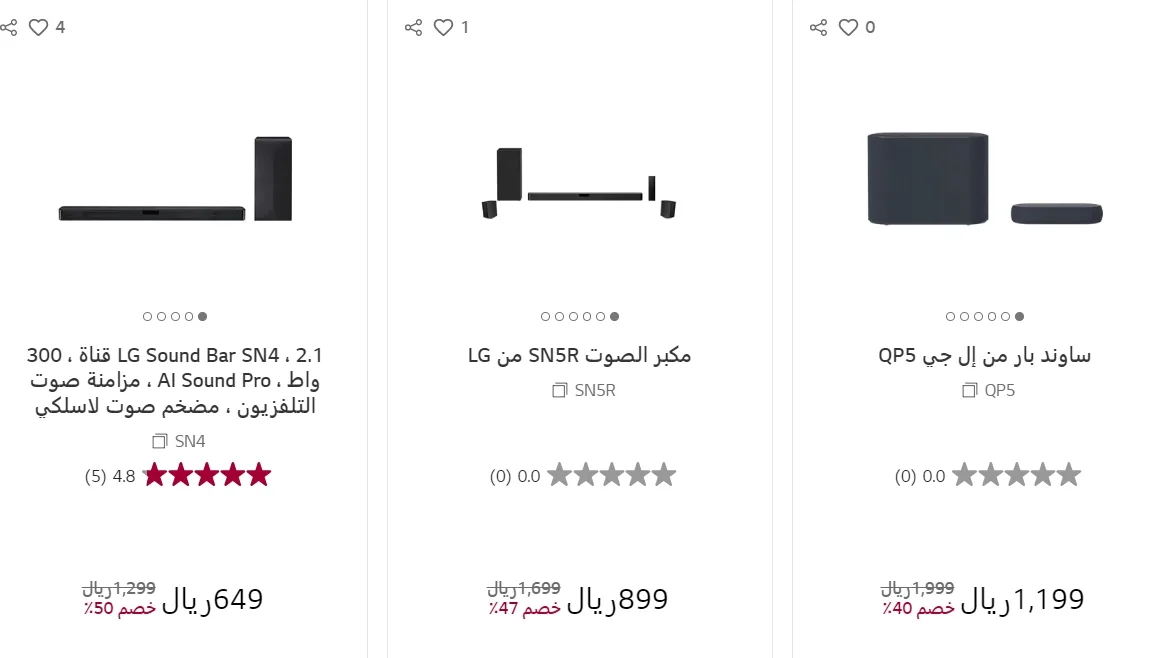1168x658 pixels.
Task: Choose third image dot under SN4 product
Action: click(x=175, y=316)
